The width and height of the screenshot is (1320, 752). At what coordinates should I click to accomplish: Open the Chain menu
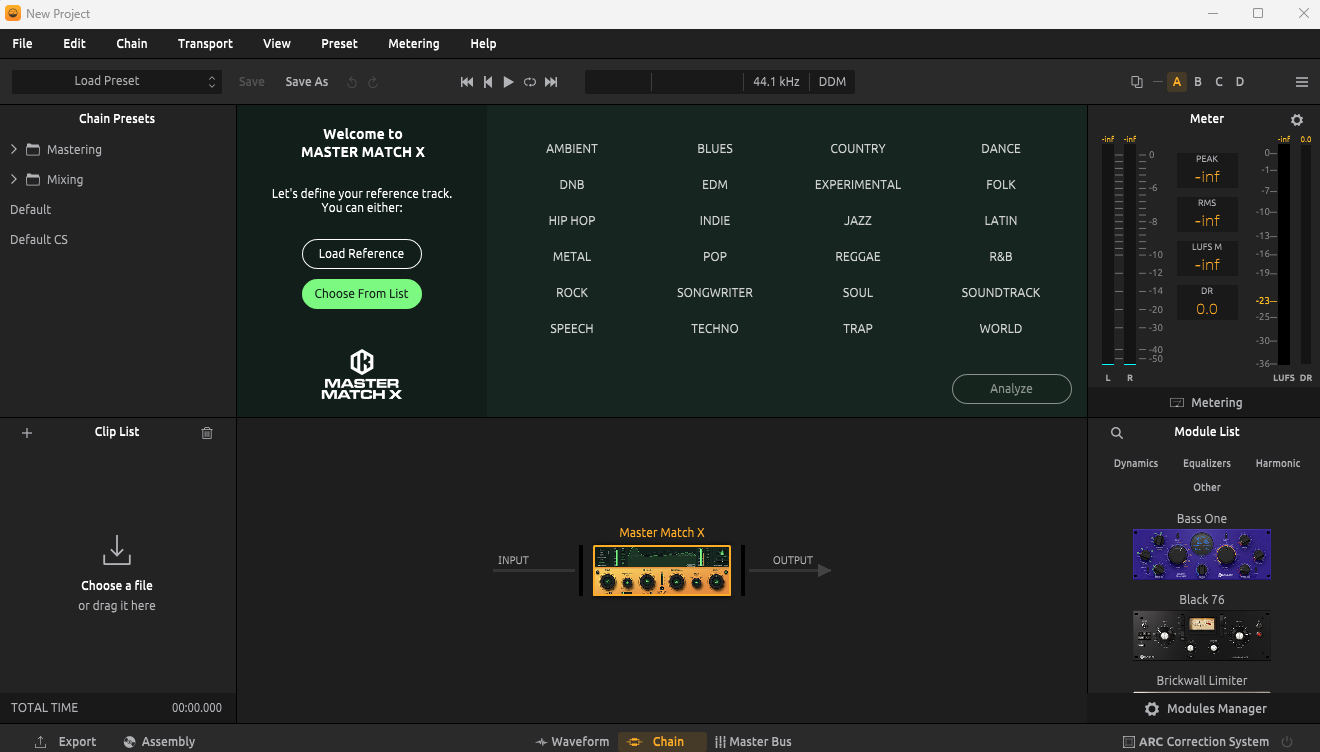pos(132,44)
